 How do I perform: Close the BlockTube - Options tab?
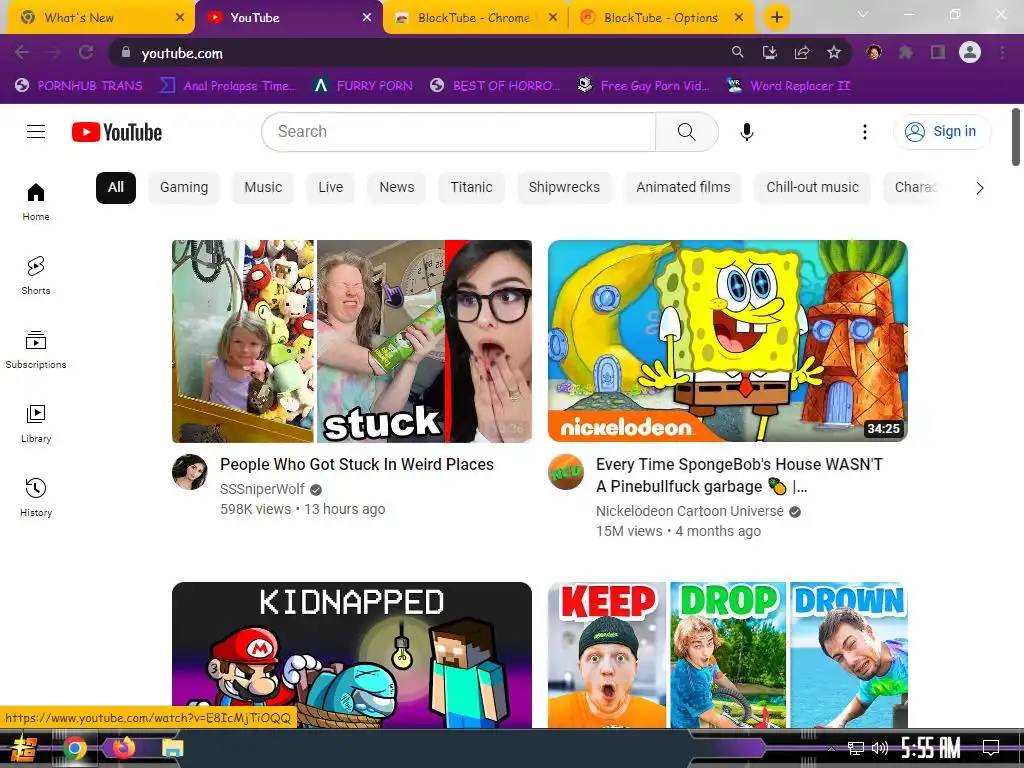coord(739,18)
